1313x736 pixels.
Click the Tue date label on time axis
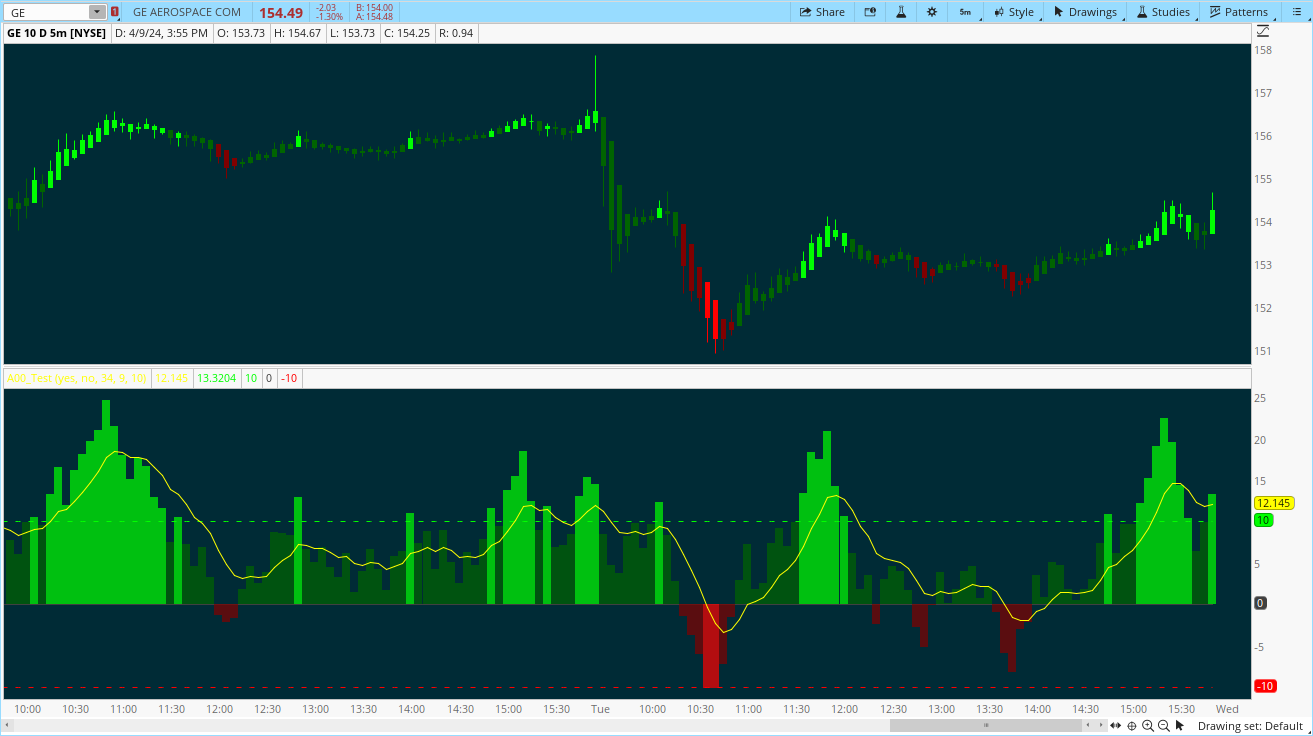pos(600,709)
